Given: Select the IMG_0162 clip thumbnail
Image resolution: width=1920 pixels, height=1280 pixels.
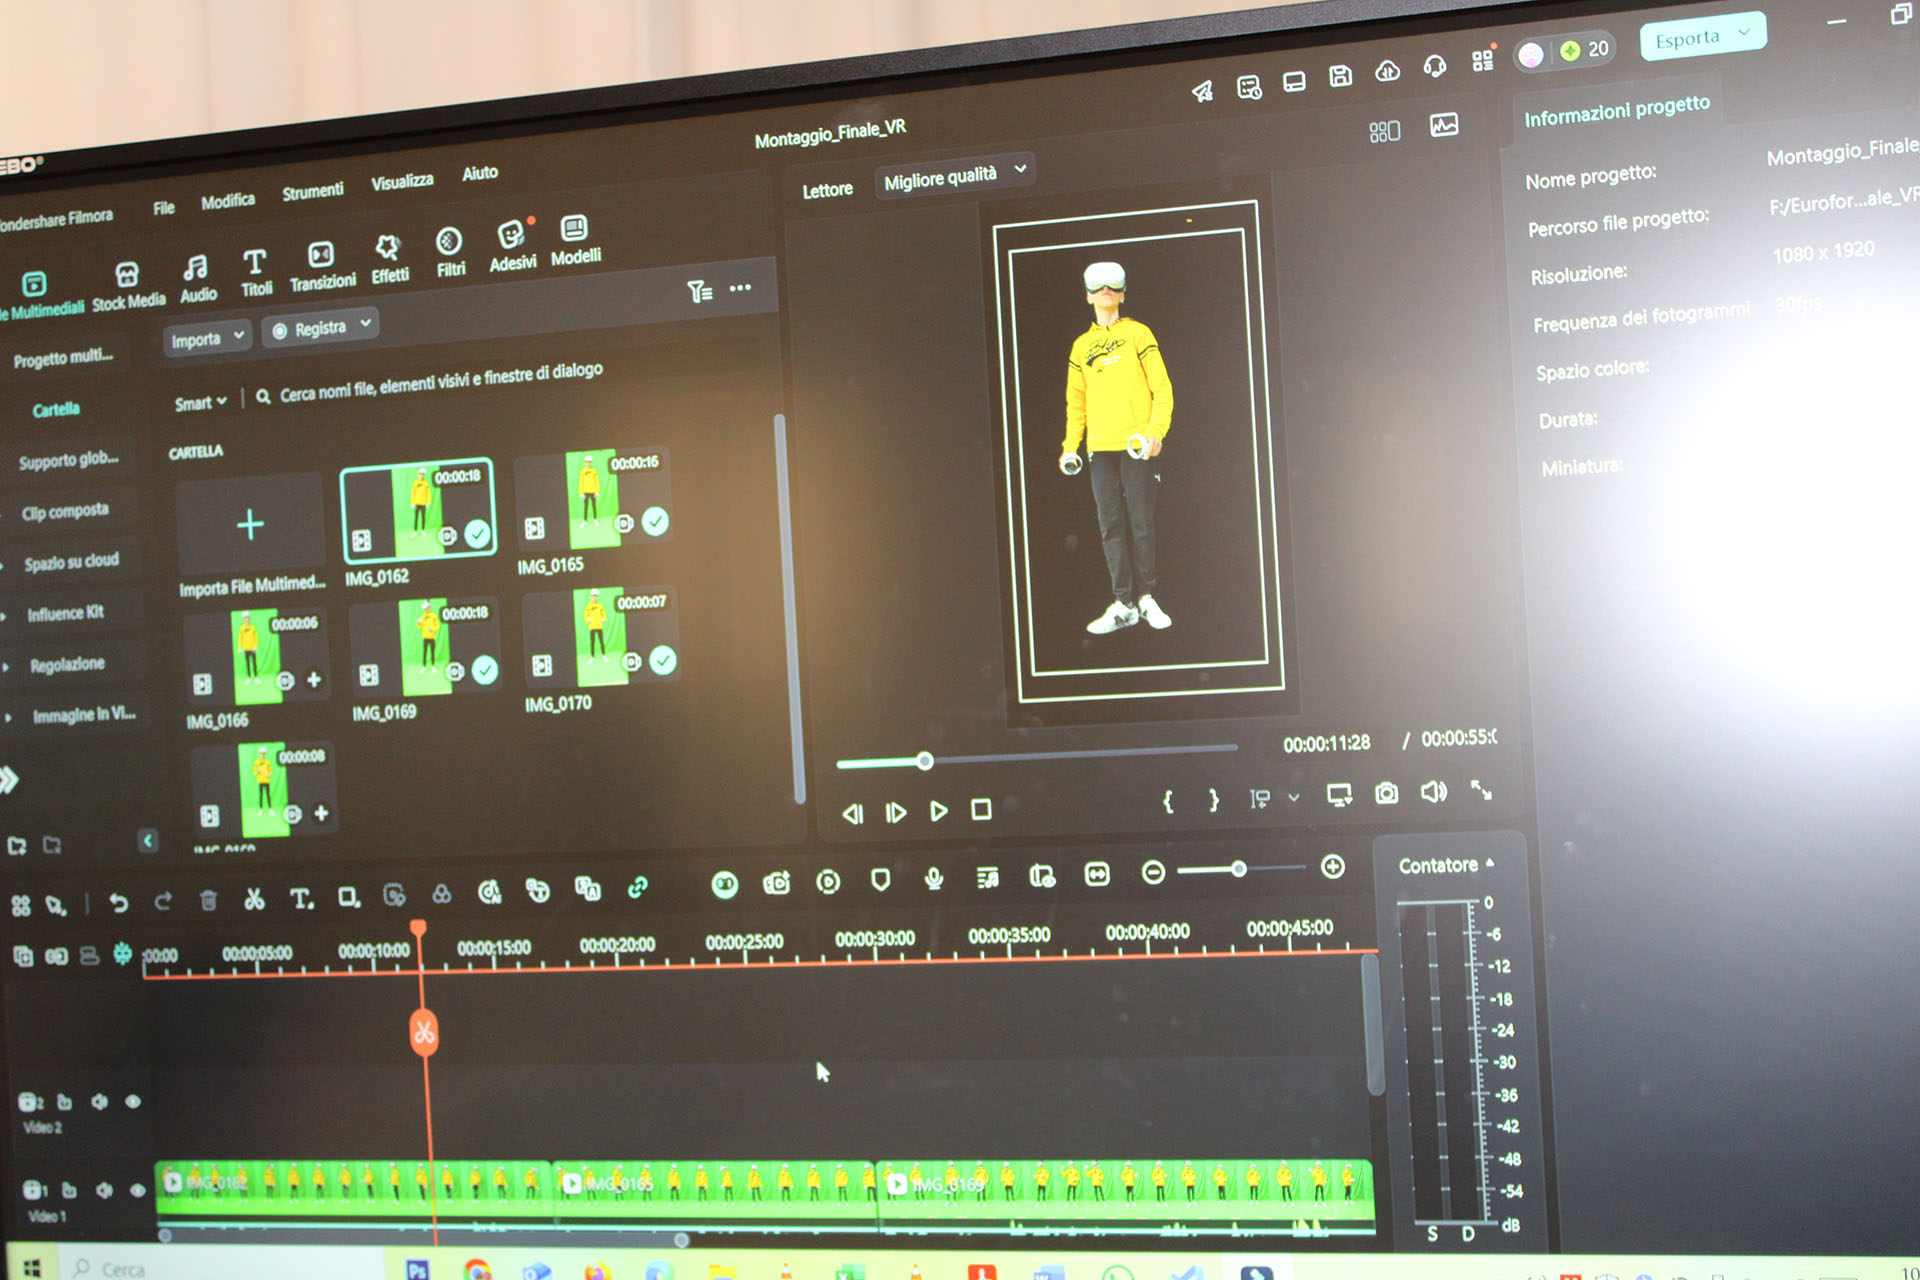Looking at the screenshot, I should [x=417, y=511].
